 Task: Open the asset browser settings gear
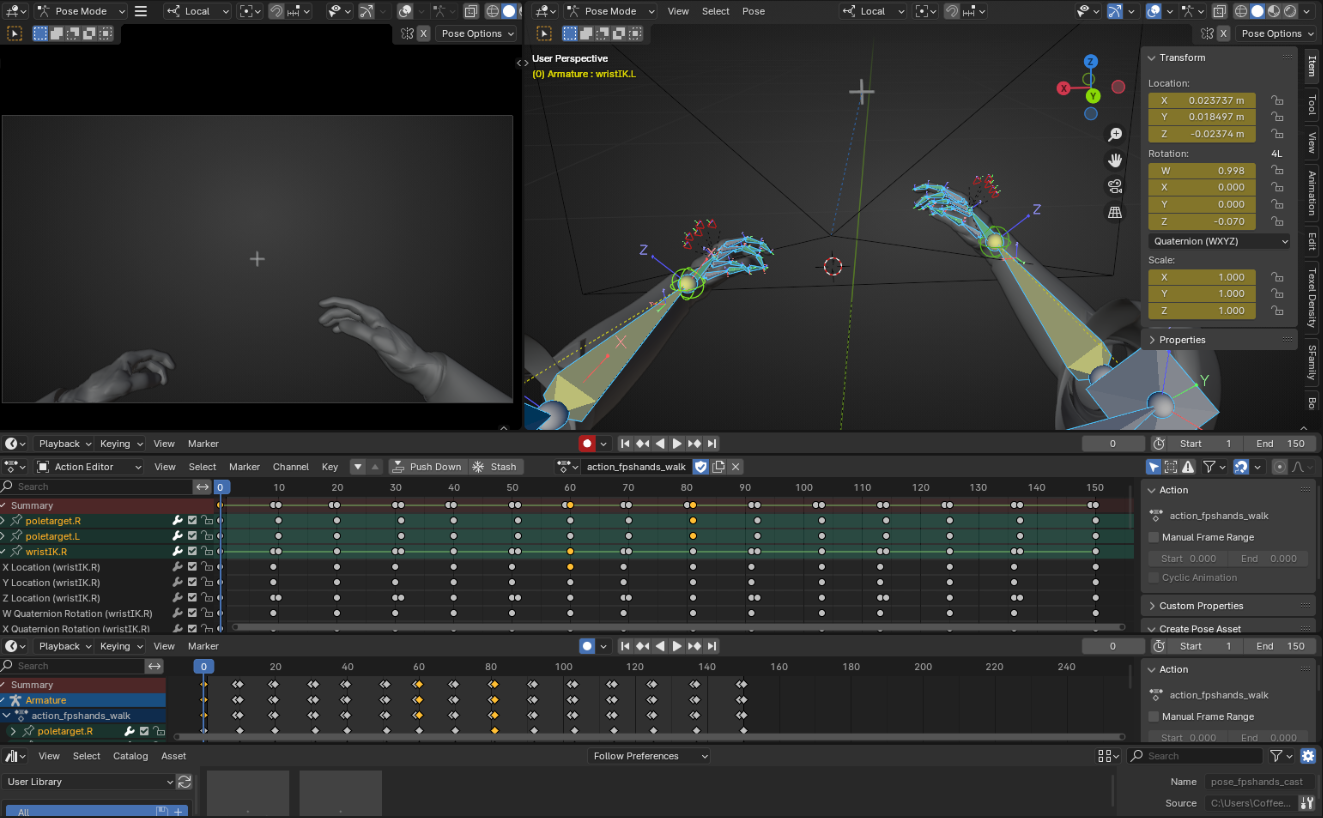[x=1308, y=757]
